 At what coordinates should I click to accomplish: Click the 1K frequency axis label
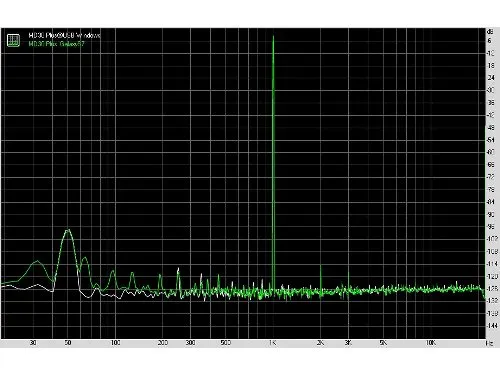point(273,343)
